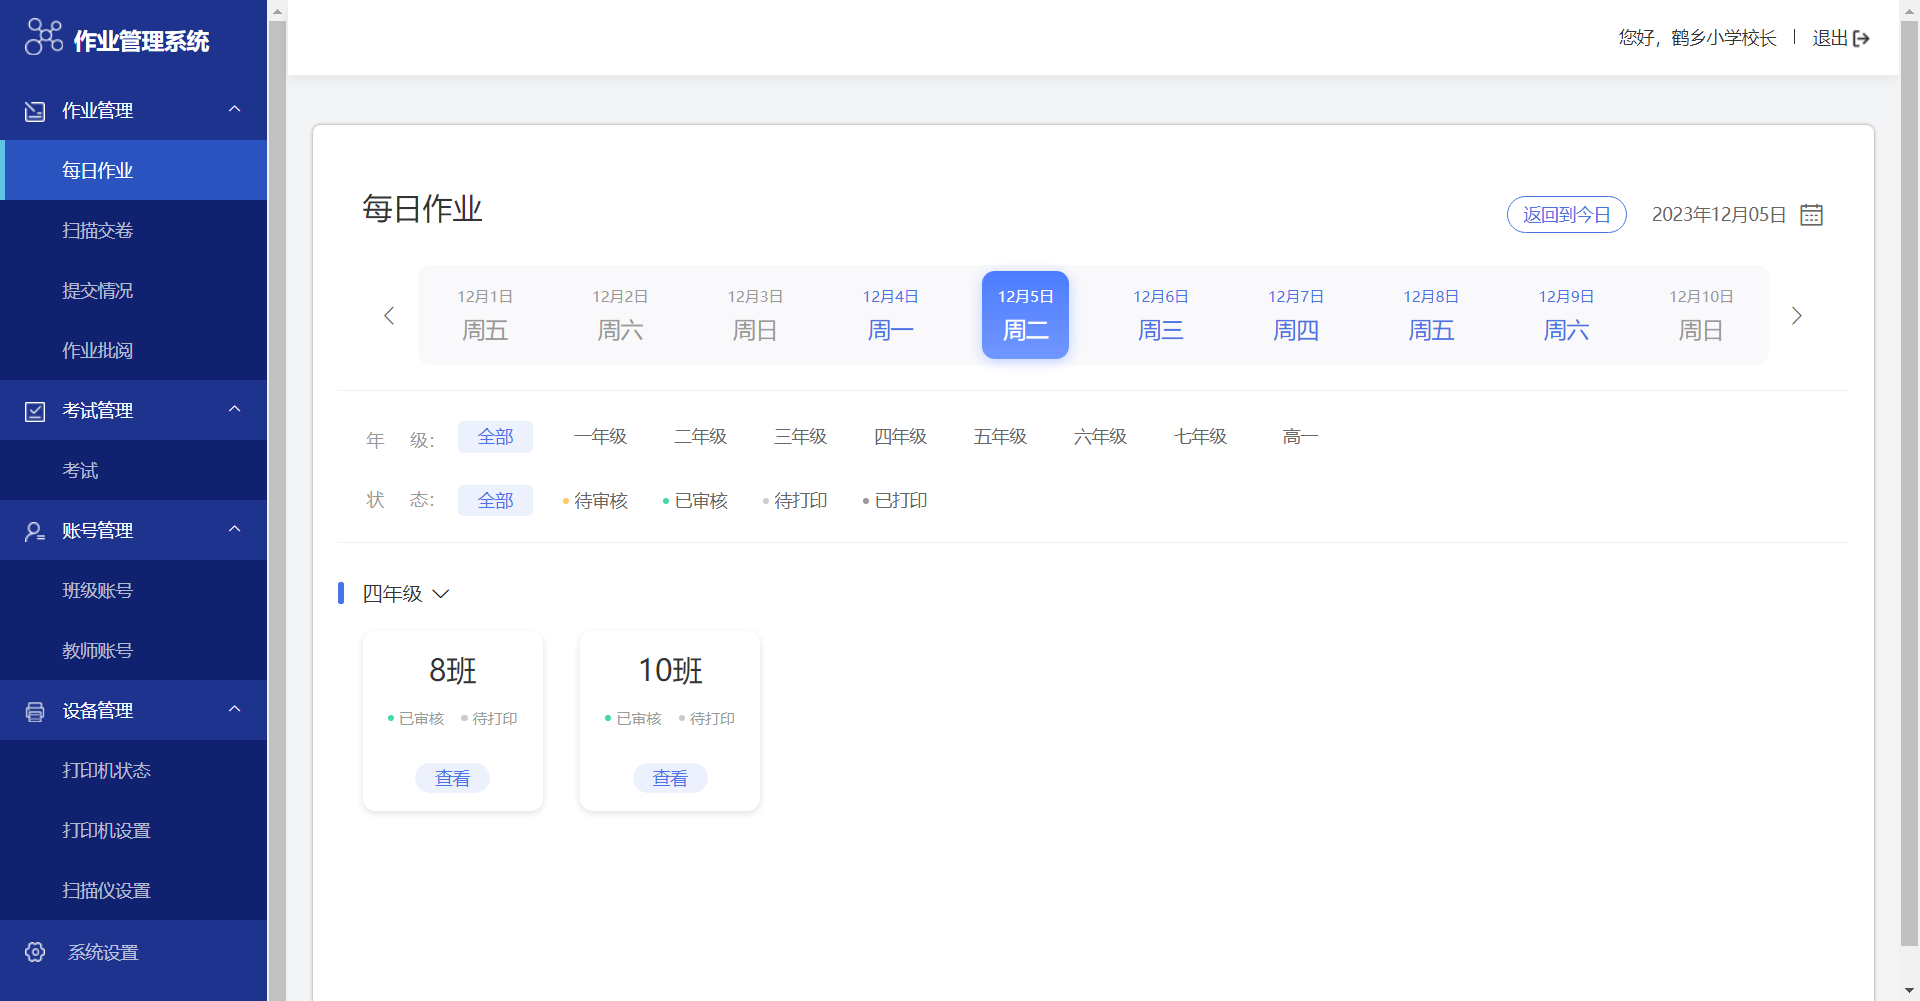Click the 返回到今日 button
This screenshot has height=1001, width=1920.
1566,215
